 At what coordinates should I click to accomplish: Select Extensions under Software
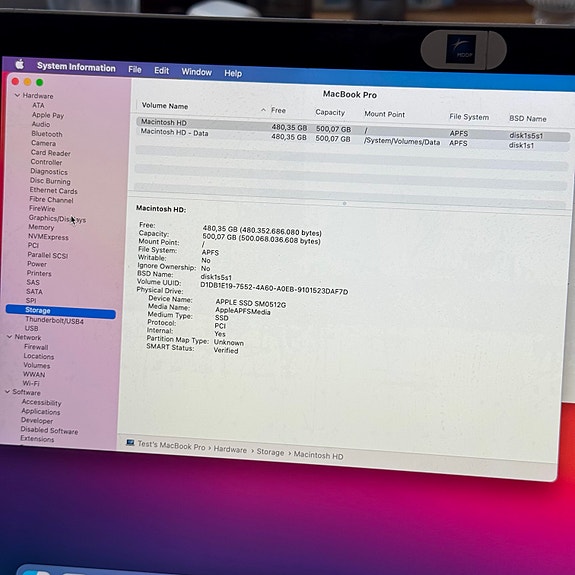[37, 439]
